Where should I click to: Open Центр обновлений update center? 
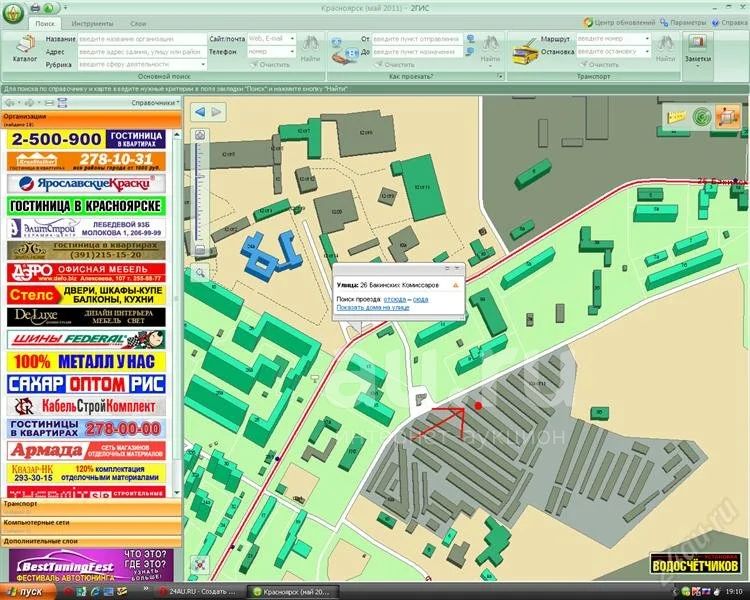[619, 22]
